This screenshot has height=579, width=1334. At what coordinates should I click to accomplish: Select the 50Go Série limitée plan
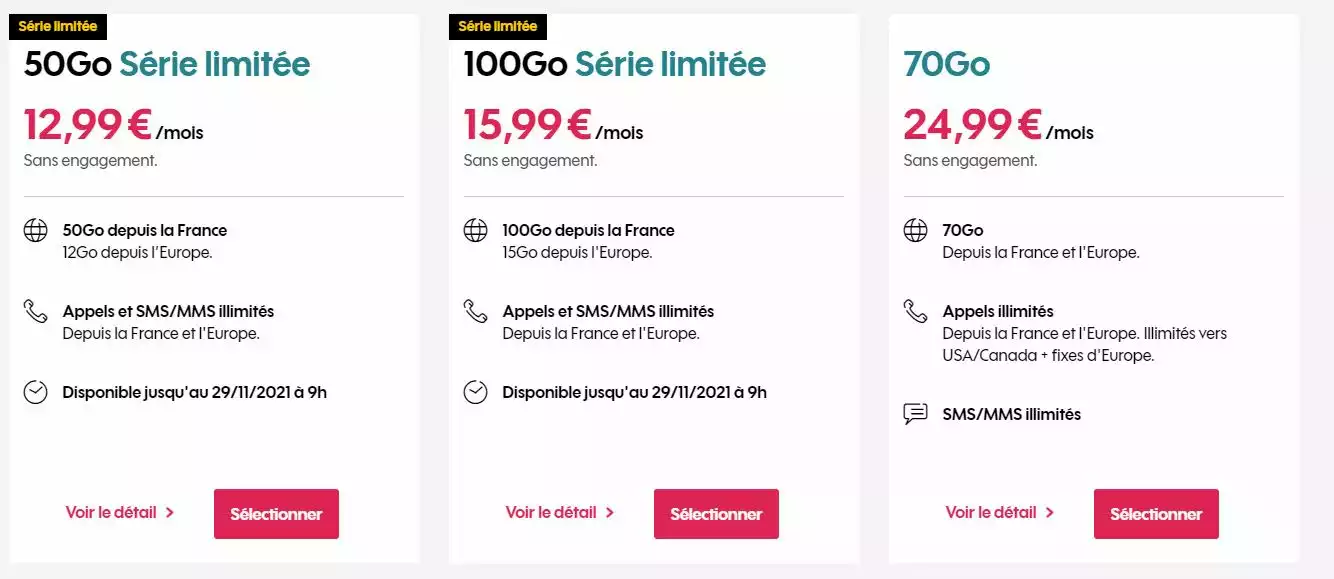tap(276, 514)
